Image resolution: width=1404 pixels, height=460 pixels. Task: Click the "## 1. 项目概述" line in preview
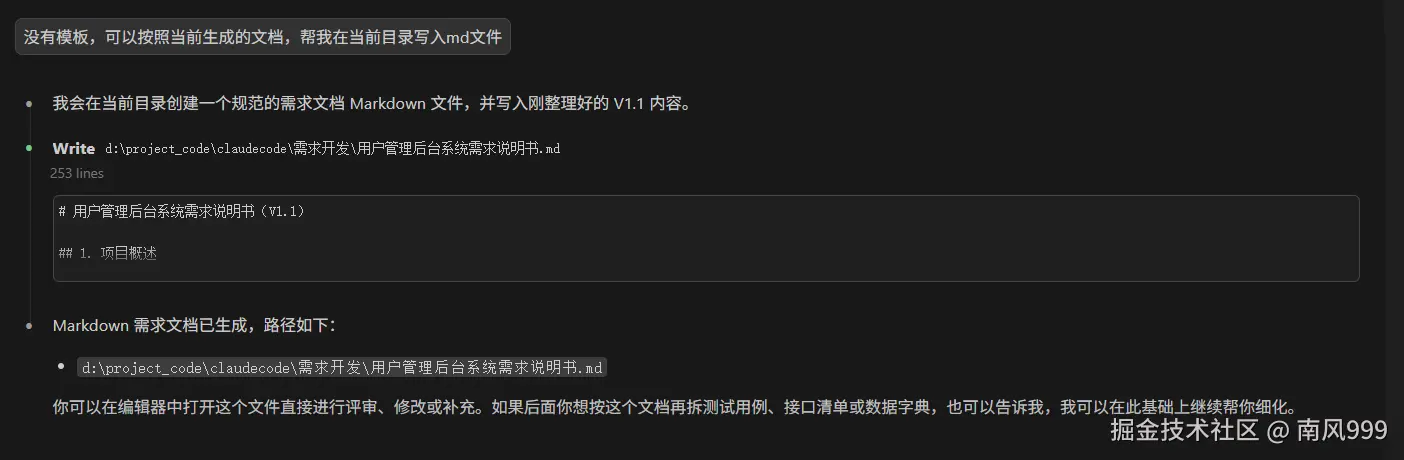pyautogui.click(x=108, y=253)
